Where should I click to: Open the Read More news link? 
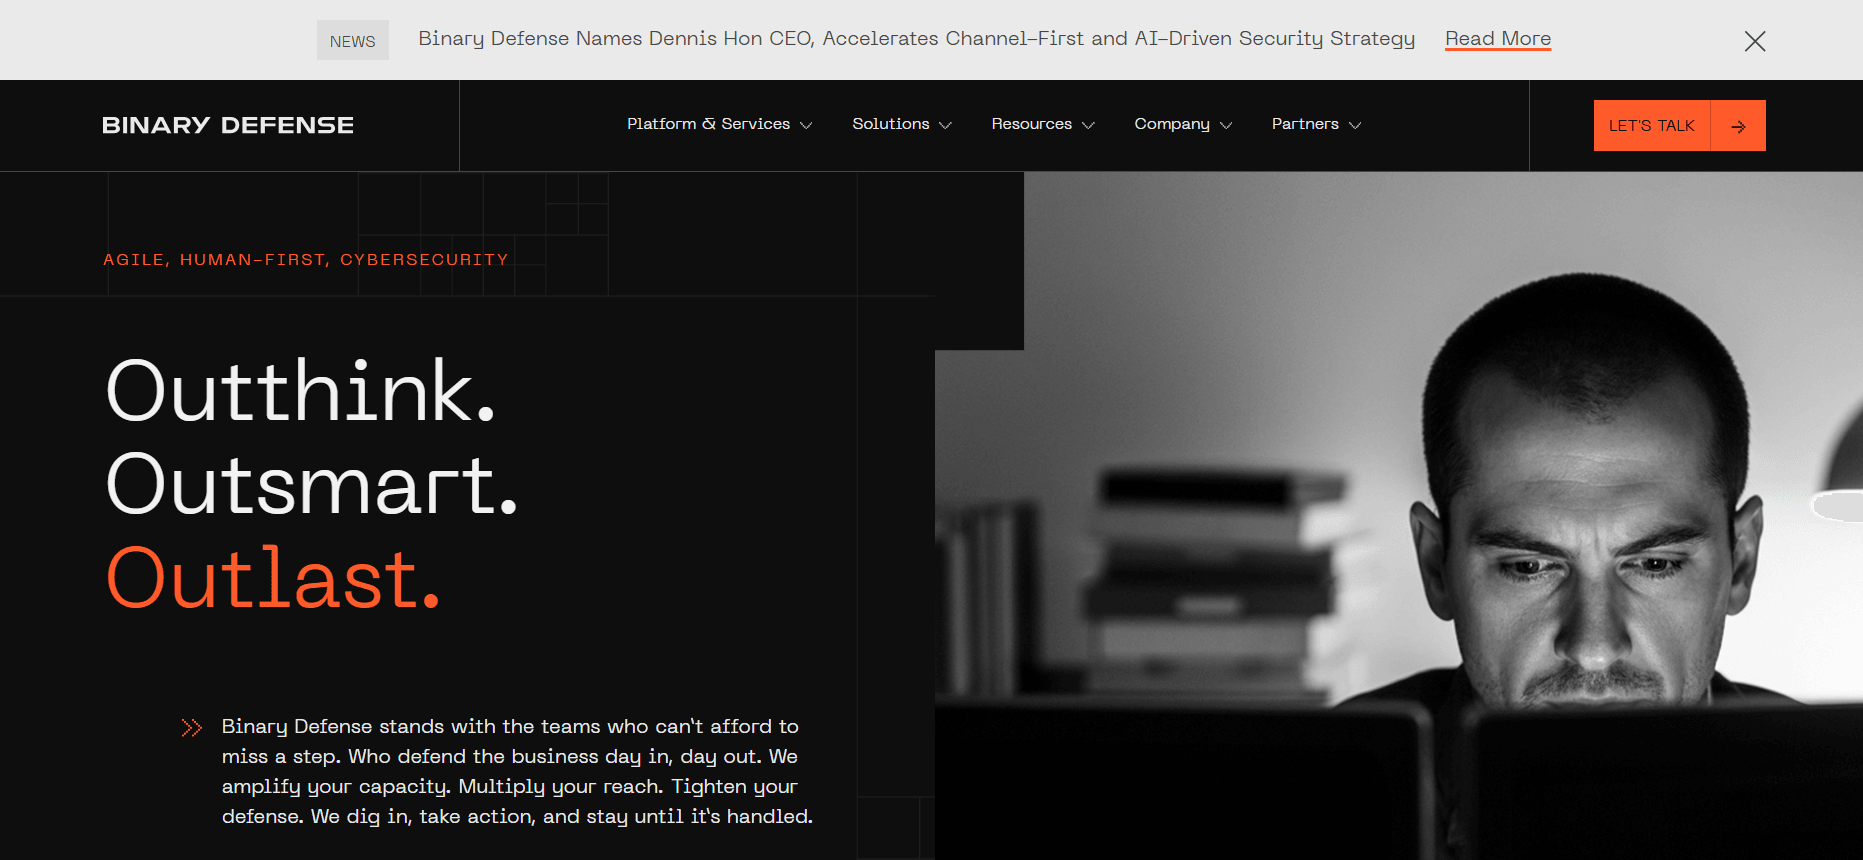[x=1498, y=39]
